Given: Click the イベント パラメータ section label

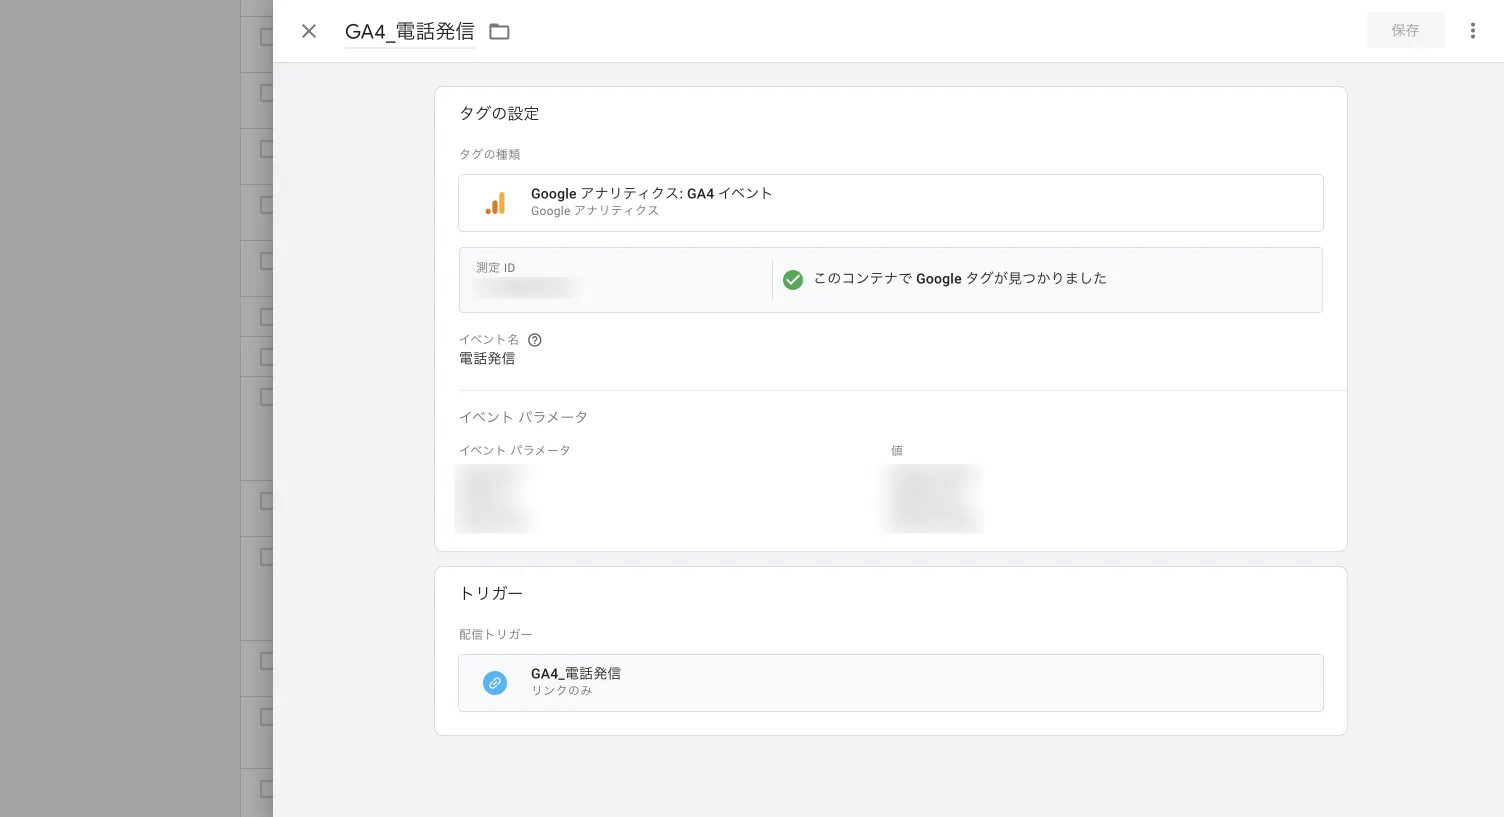Looking at the screenshot, I should 523,417.
